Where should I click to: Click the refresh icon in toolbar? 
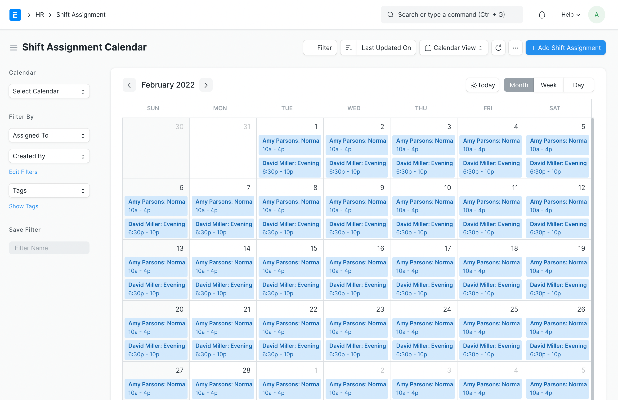[498, 47]
